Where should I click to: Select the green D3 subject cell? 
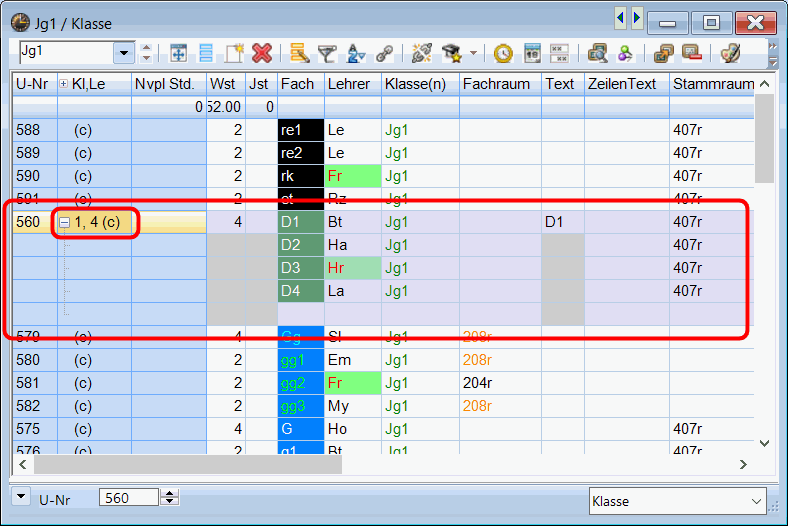click(x=300, y=268)
